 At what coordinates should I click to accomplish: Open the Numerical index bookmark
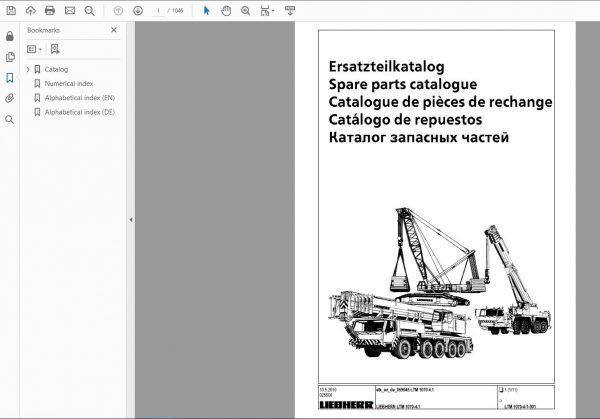point(69,83)
